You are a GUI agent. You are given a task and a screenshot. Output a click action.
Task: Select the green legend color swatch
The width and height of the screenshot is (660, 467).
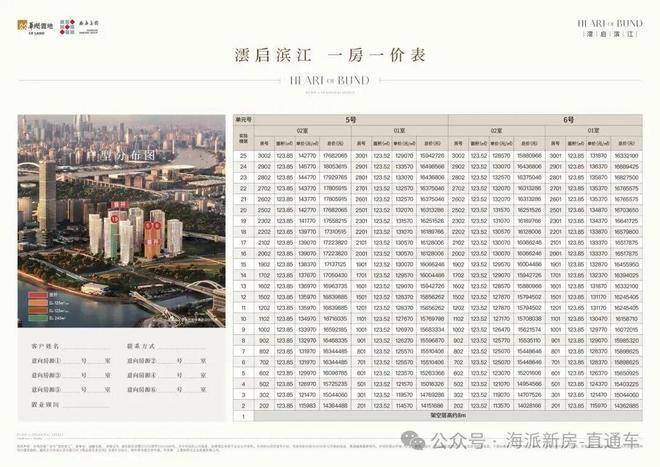(37, 318)
